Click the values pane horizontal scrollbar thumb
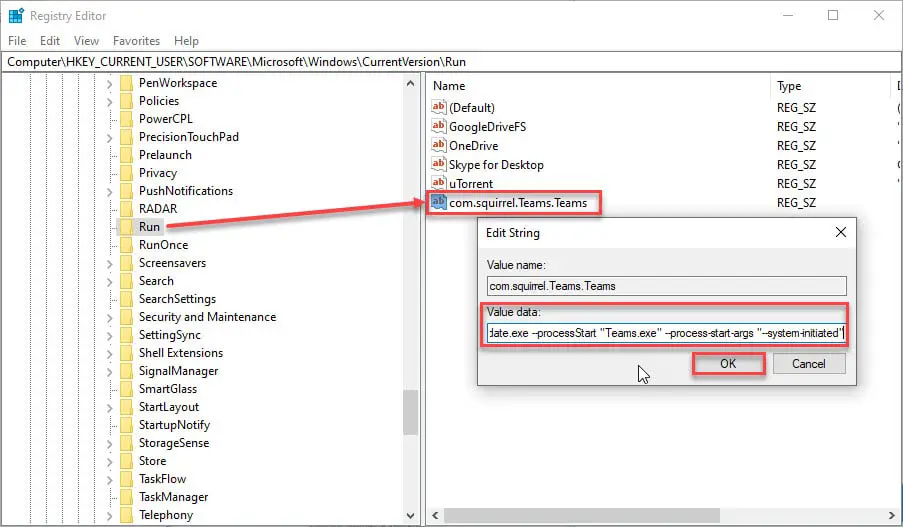The width and height of the screenshot is (903, 527). (582, 515)
